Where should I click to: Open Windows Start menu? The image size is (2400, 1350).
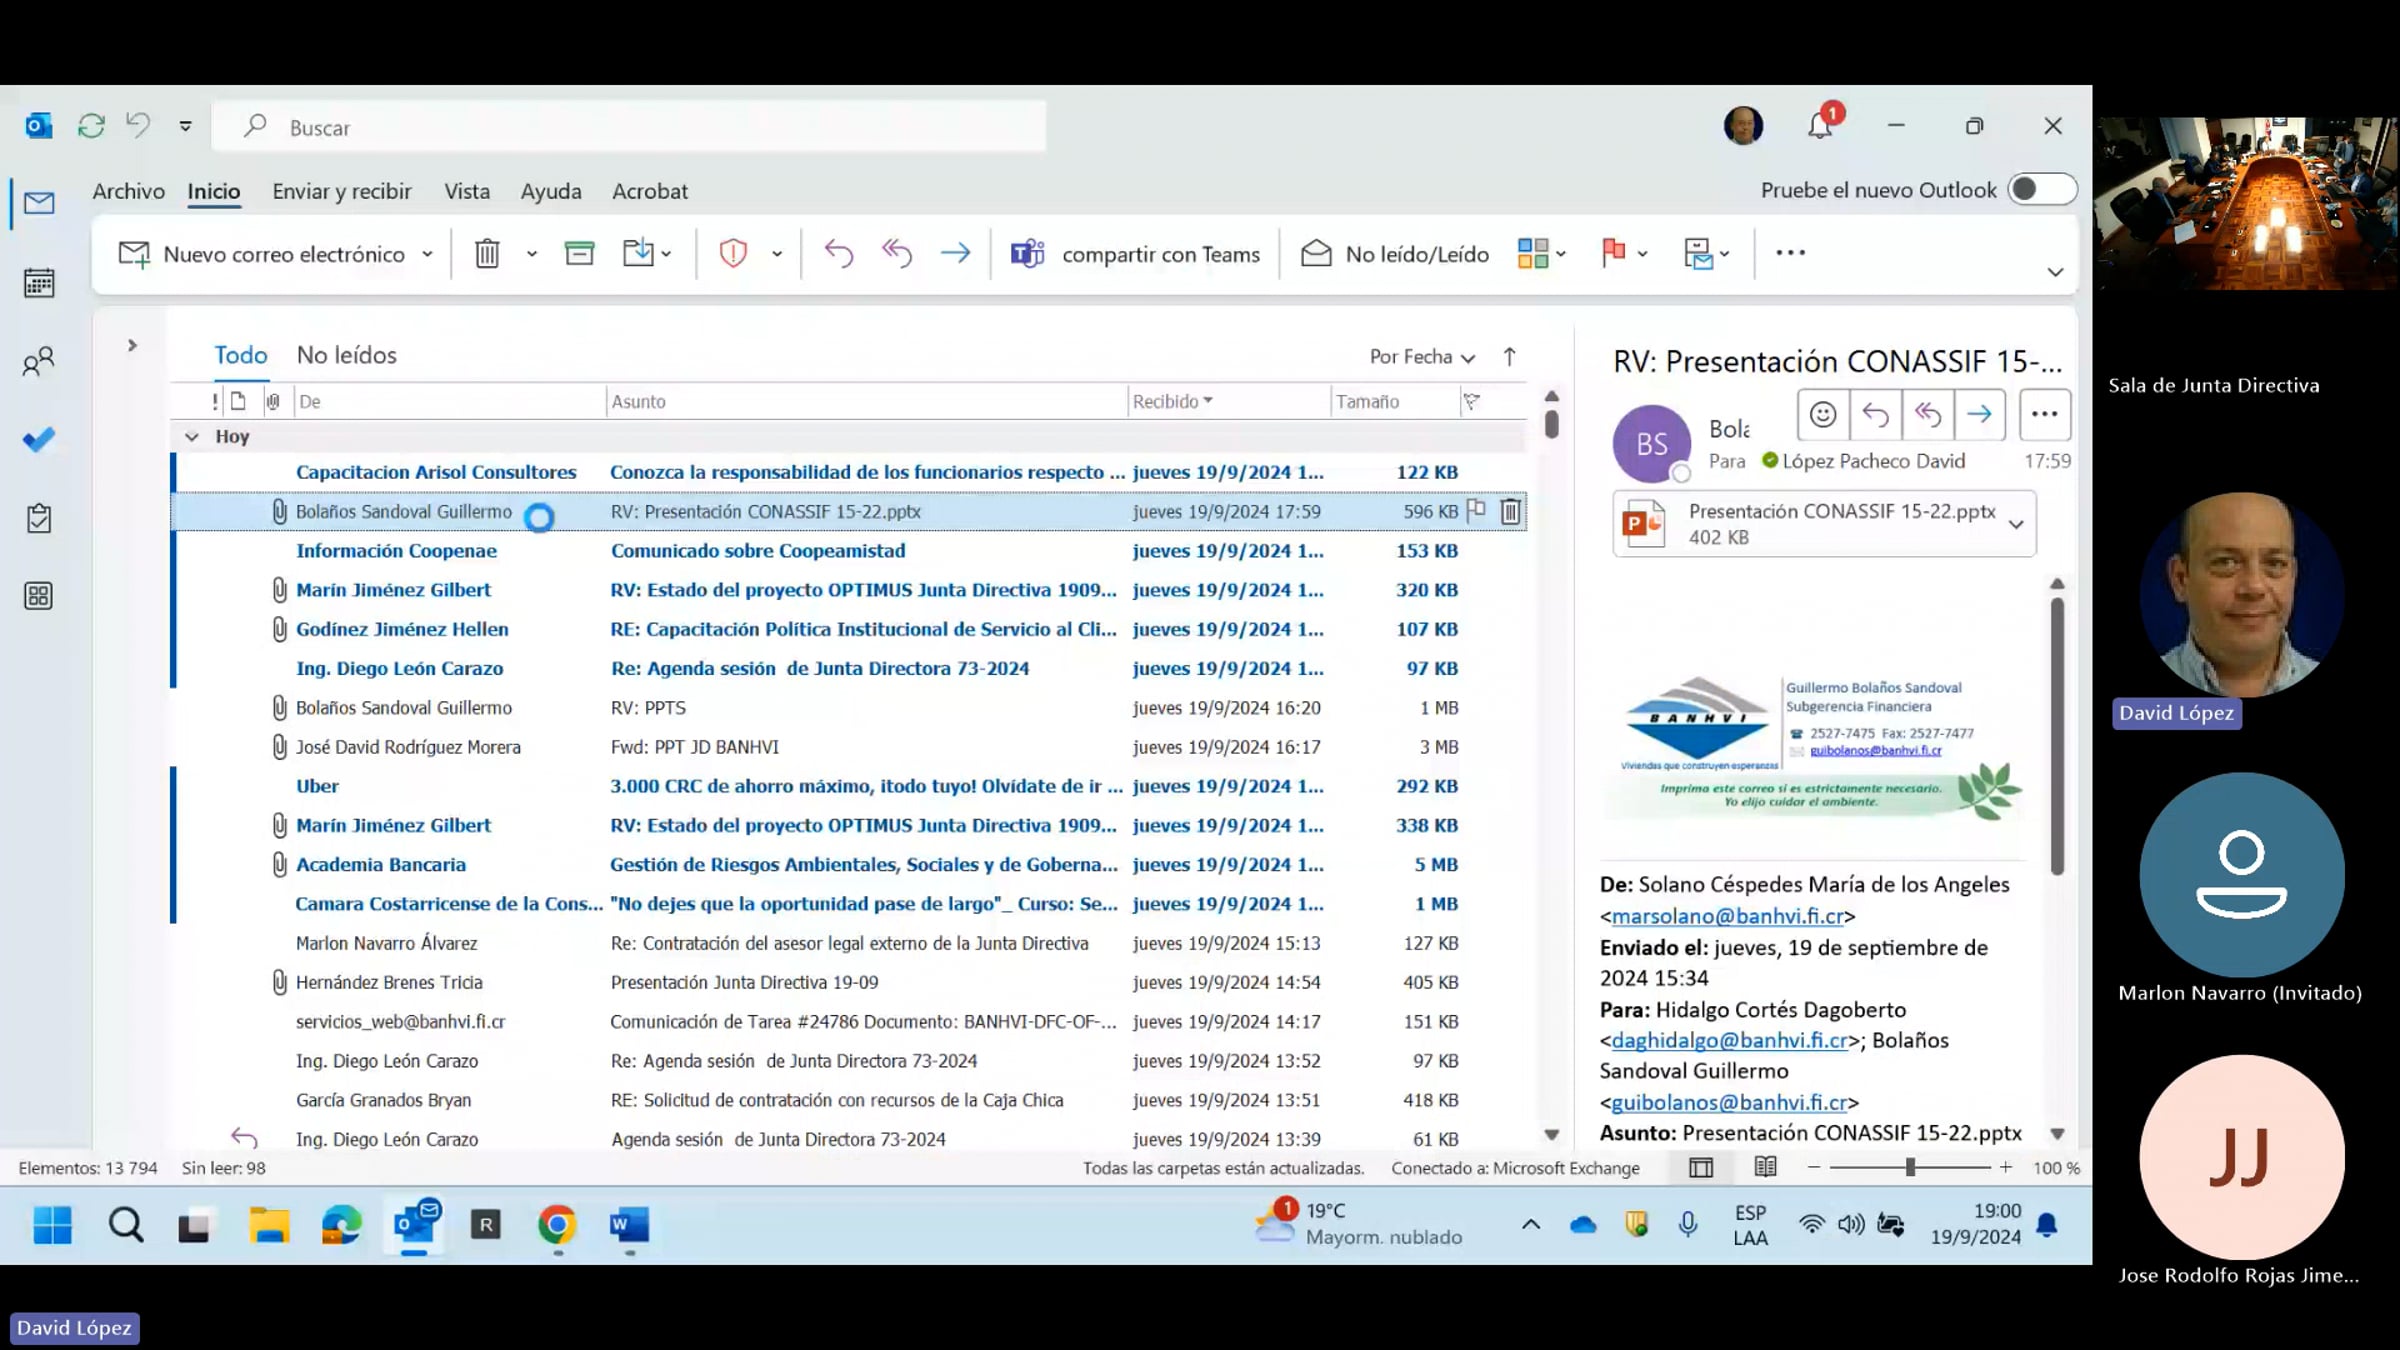53,1225
